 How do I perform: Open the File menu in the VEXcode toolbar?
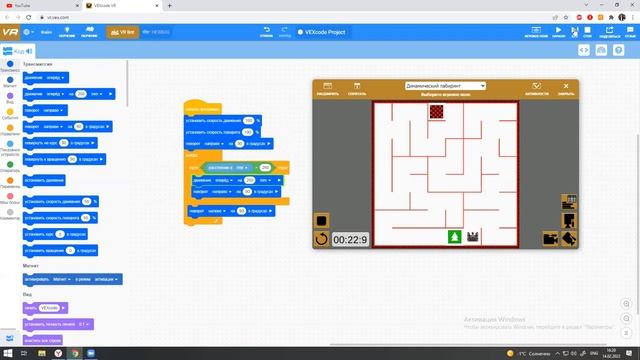[x=46, y=32]
